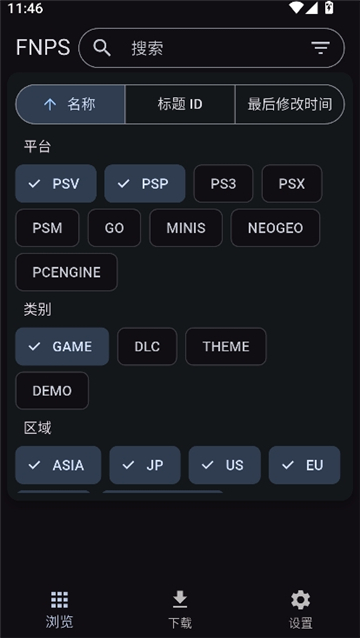Tap the ascending arrow on 名称 sort
The image size is (360, 638).
(x=50, y=105)
